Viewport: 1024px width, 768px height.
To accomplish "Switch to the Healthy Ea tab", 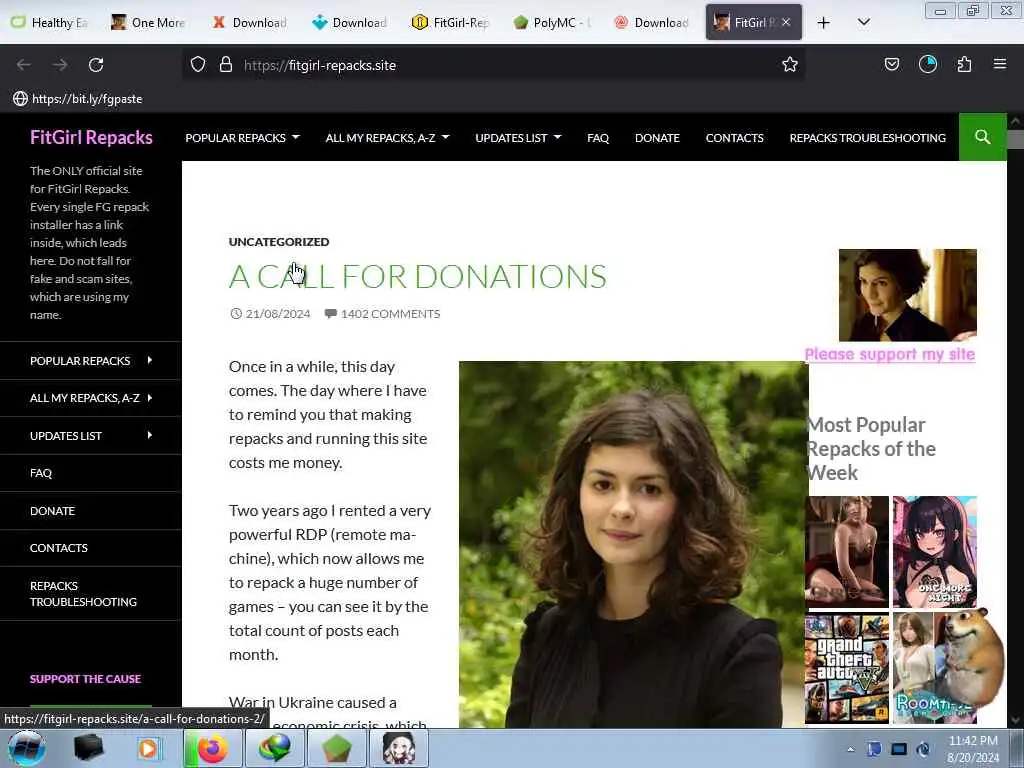I will [x=49, y=22].
